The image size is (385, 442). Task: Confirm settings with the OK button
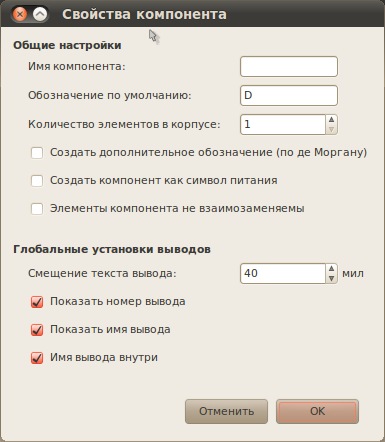tap(317, 411)
